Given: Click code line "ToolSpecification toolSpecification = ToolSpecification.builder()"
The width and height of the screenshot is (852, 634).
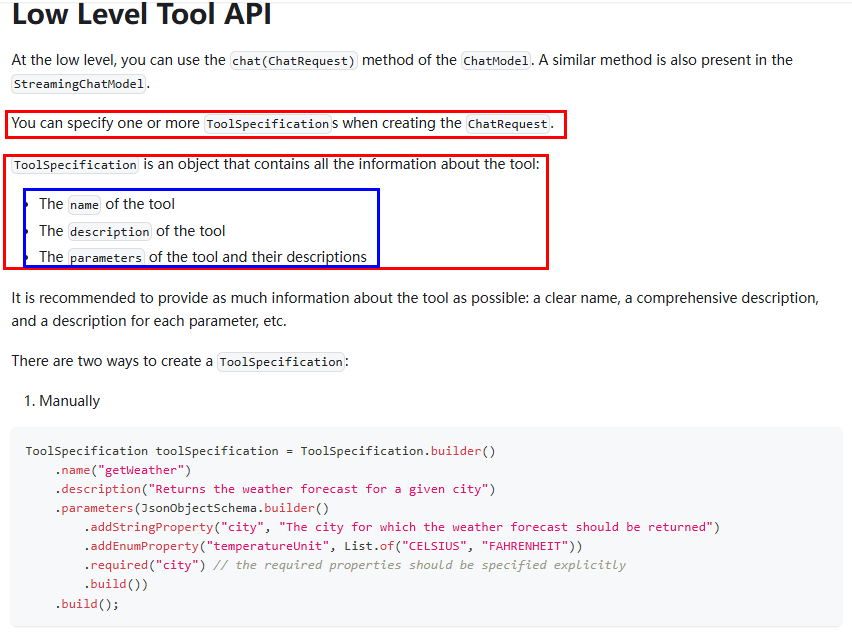Looking at the screenshot, I should click(x=260, y=451).
